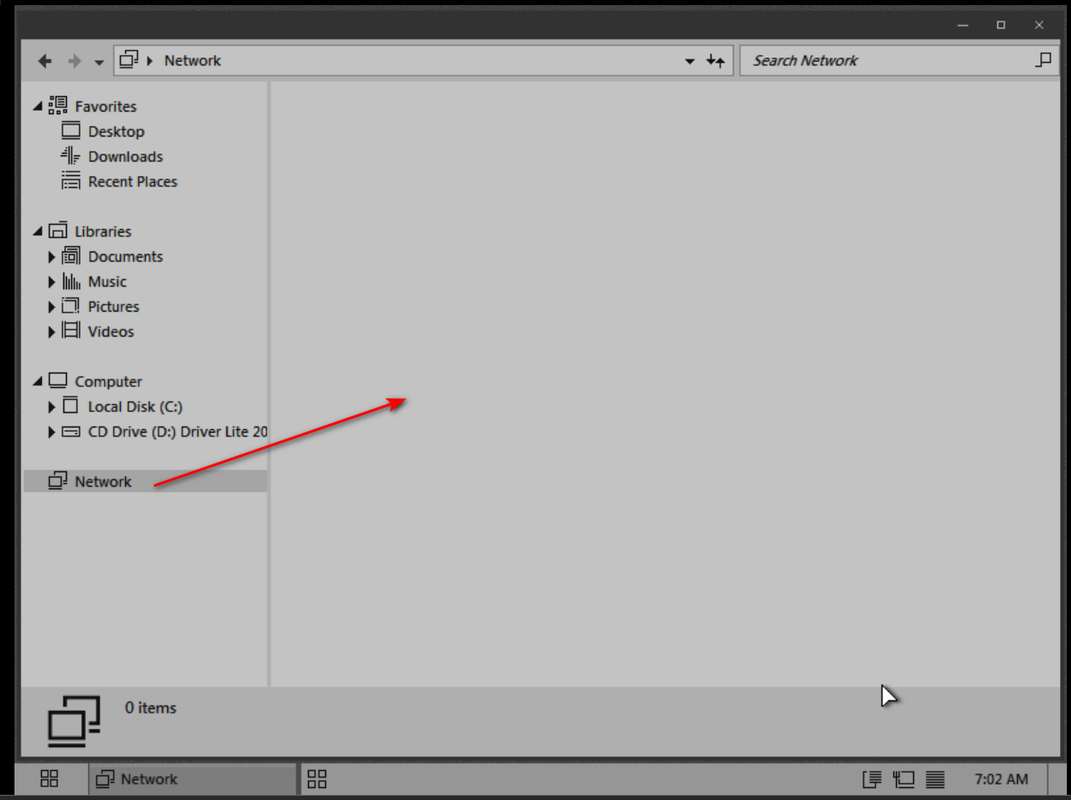Collapse the Libraries group

[38, 232]
